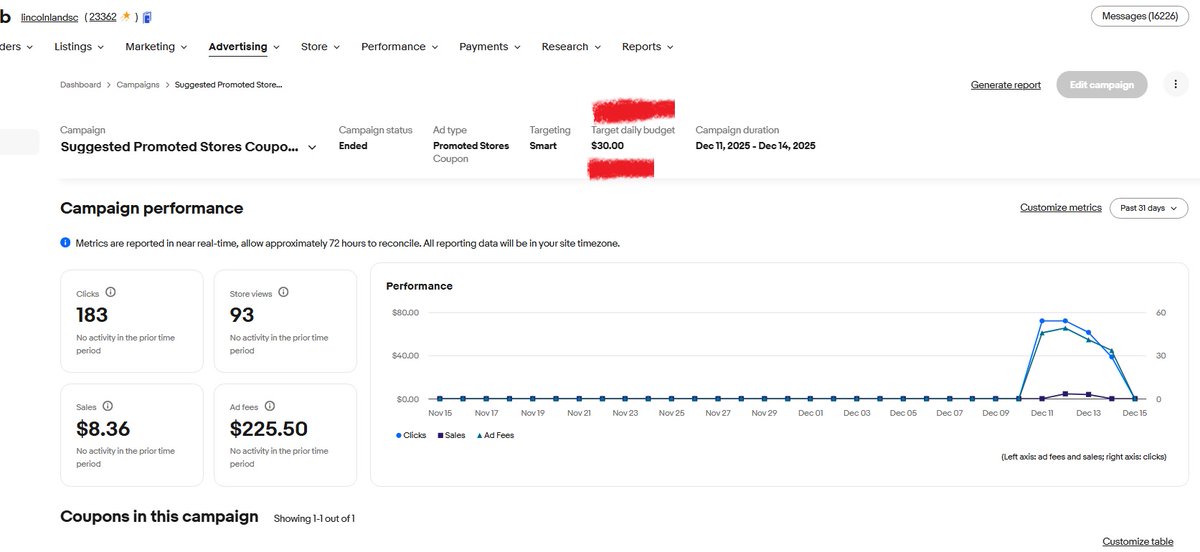Expand the campaign name selector chevron
Image resolution: width=1200 pixels, height=552 pixels.
pyautogui.click(x=312, y=147)
